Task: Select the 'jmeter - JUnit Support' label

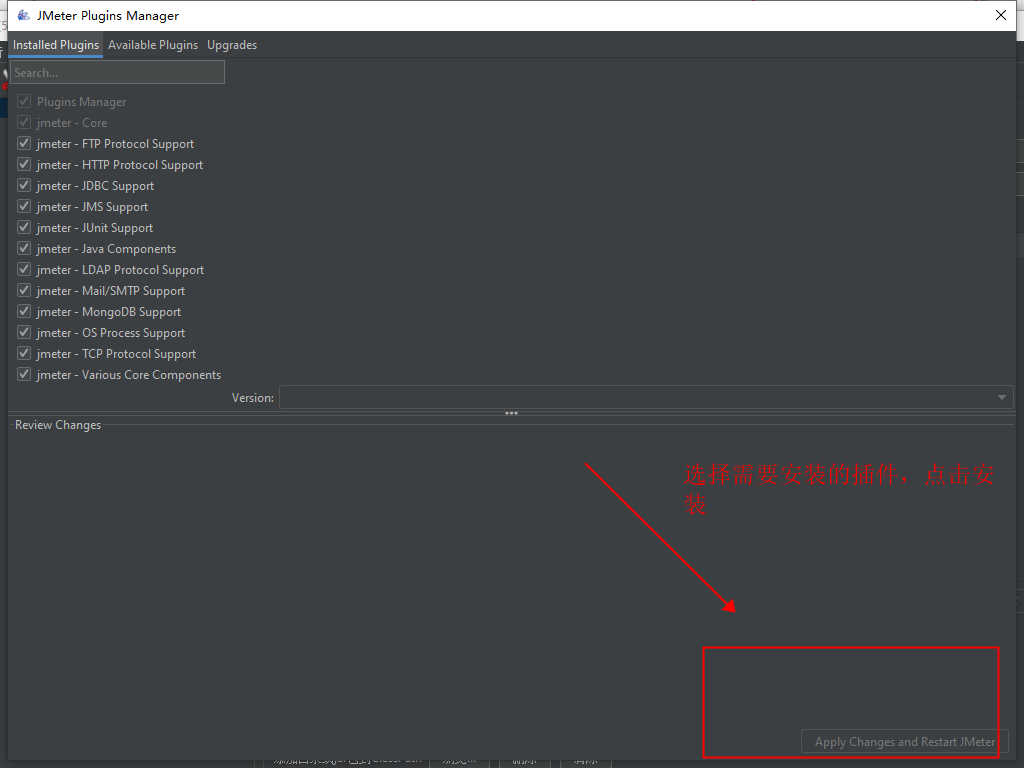Action: click(95, 227)
